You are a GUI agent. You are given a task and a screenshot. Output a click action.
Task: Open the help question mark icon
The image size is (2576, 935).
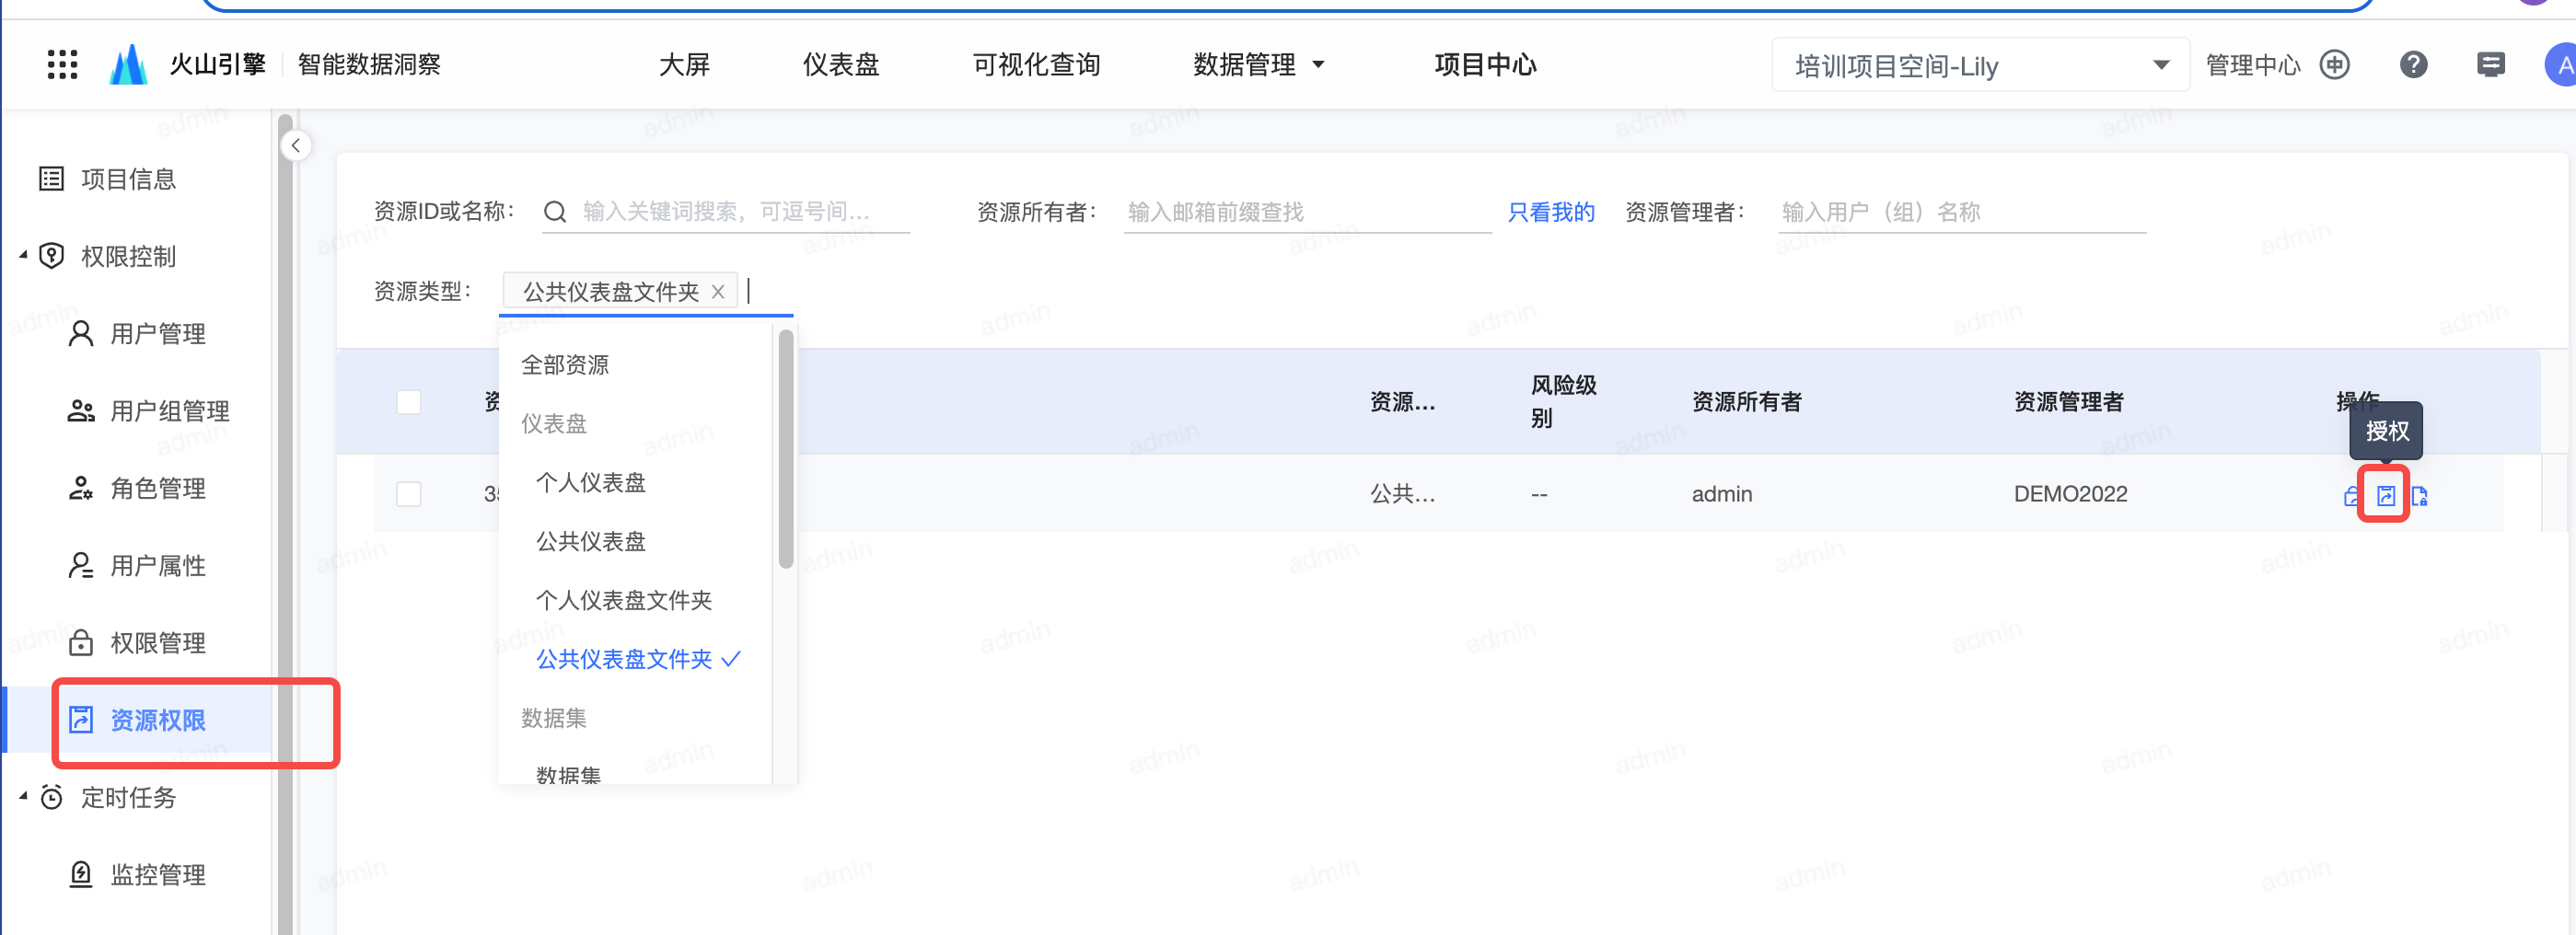(2413, 65)
